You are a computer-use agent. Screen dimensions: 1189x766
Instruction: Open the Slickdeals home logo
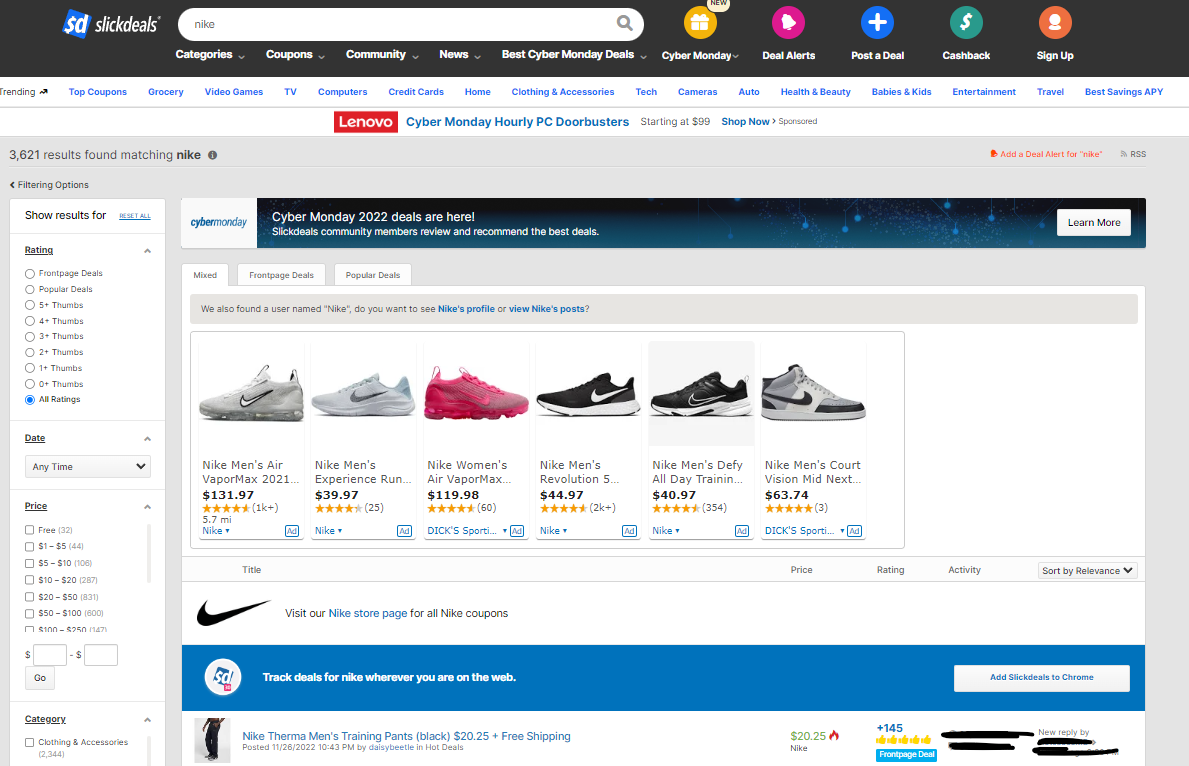[111, 24]
